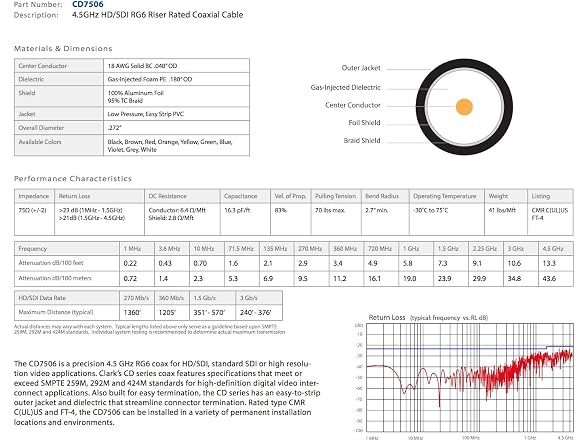Click the 'Bend Radius' column header
This screenshot has width=588, height=441.
[382, 196]
